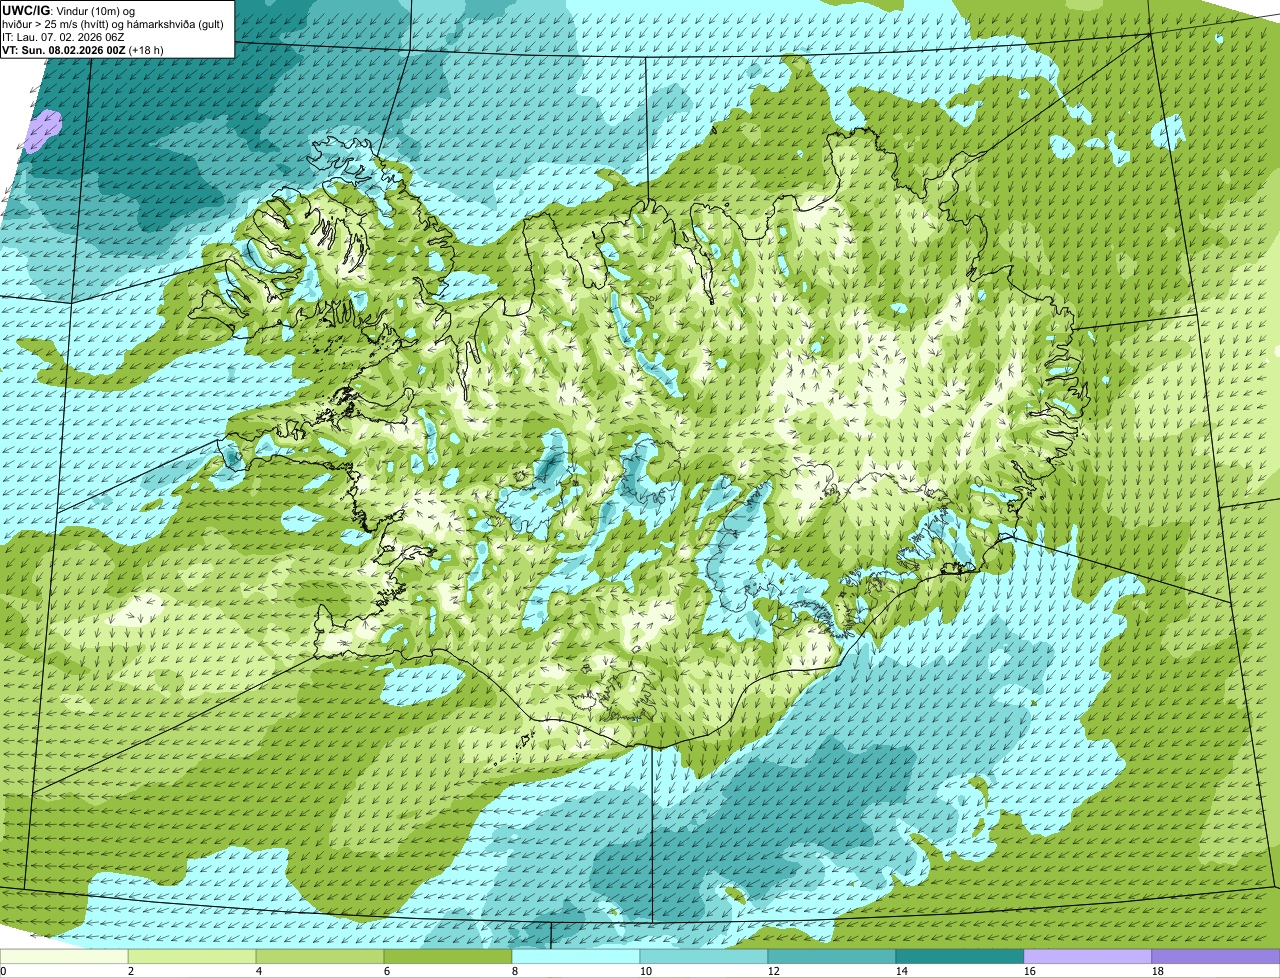The height and width of the screenshot is (978, 1280).
Task: Click the legend scale label '14'
Action: [x=902, y=971]
